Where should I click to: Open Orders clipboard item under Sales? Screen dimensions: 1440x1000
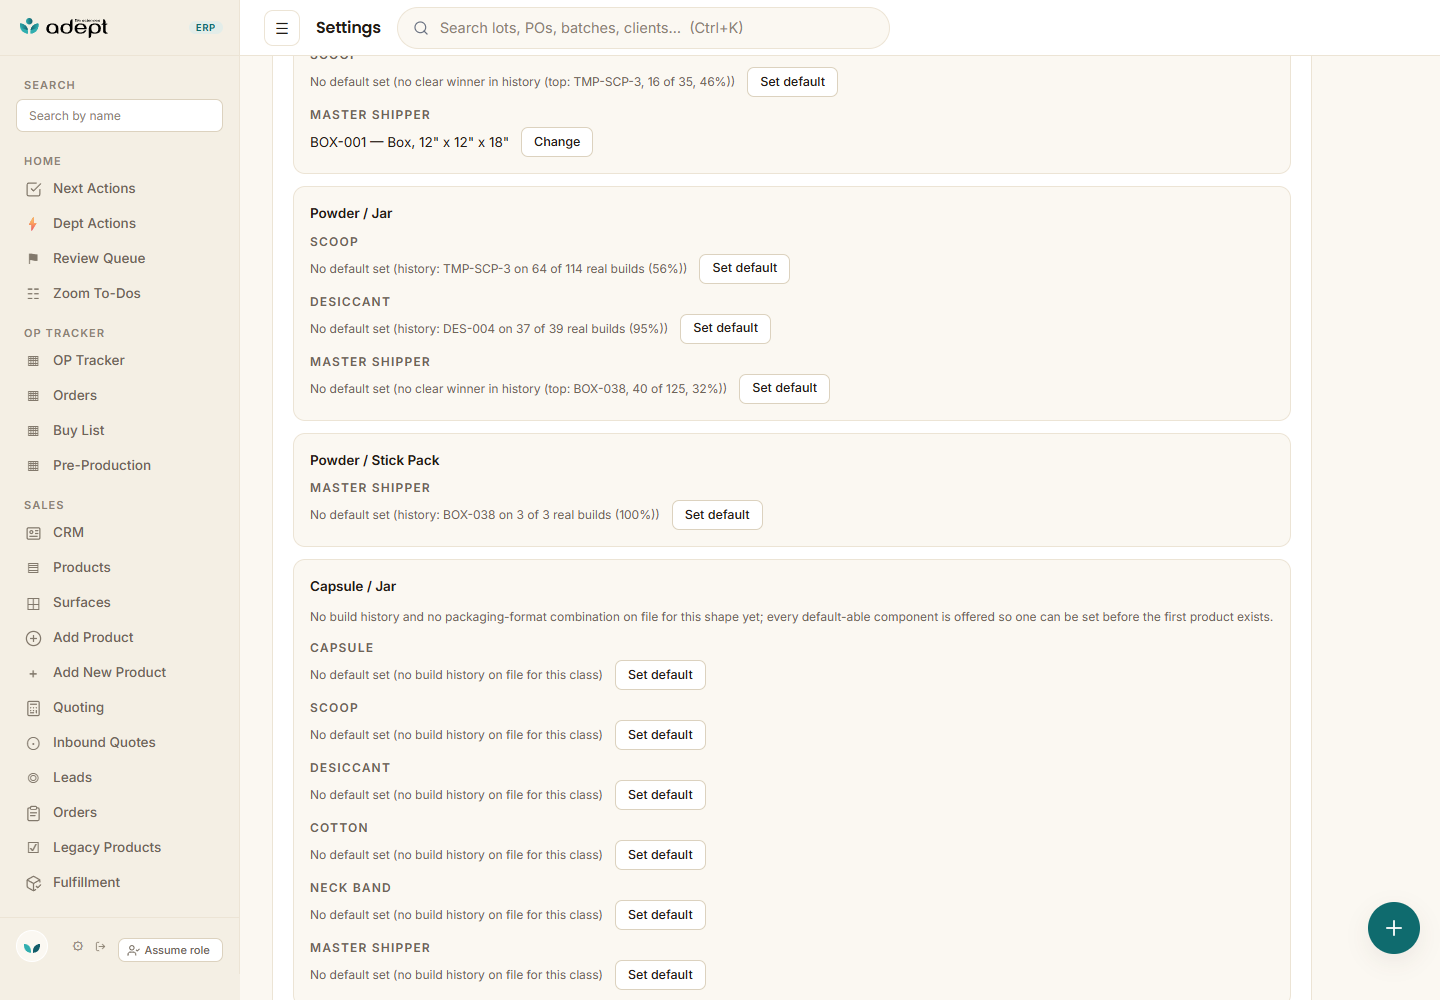click(119, 812)
